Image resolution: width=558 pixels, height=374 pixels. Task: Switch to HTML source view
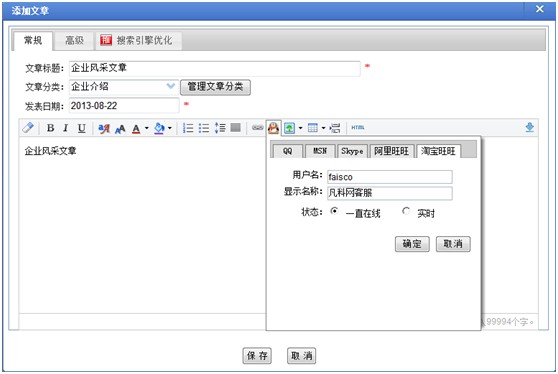(x=358, y=127)
